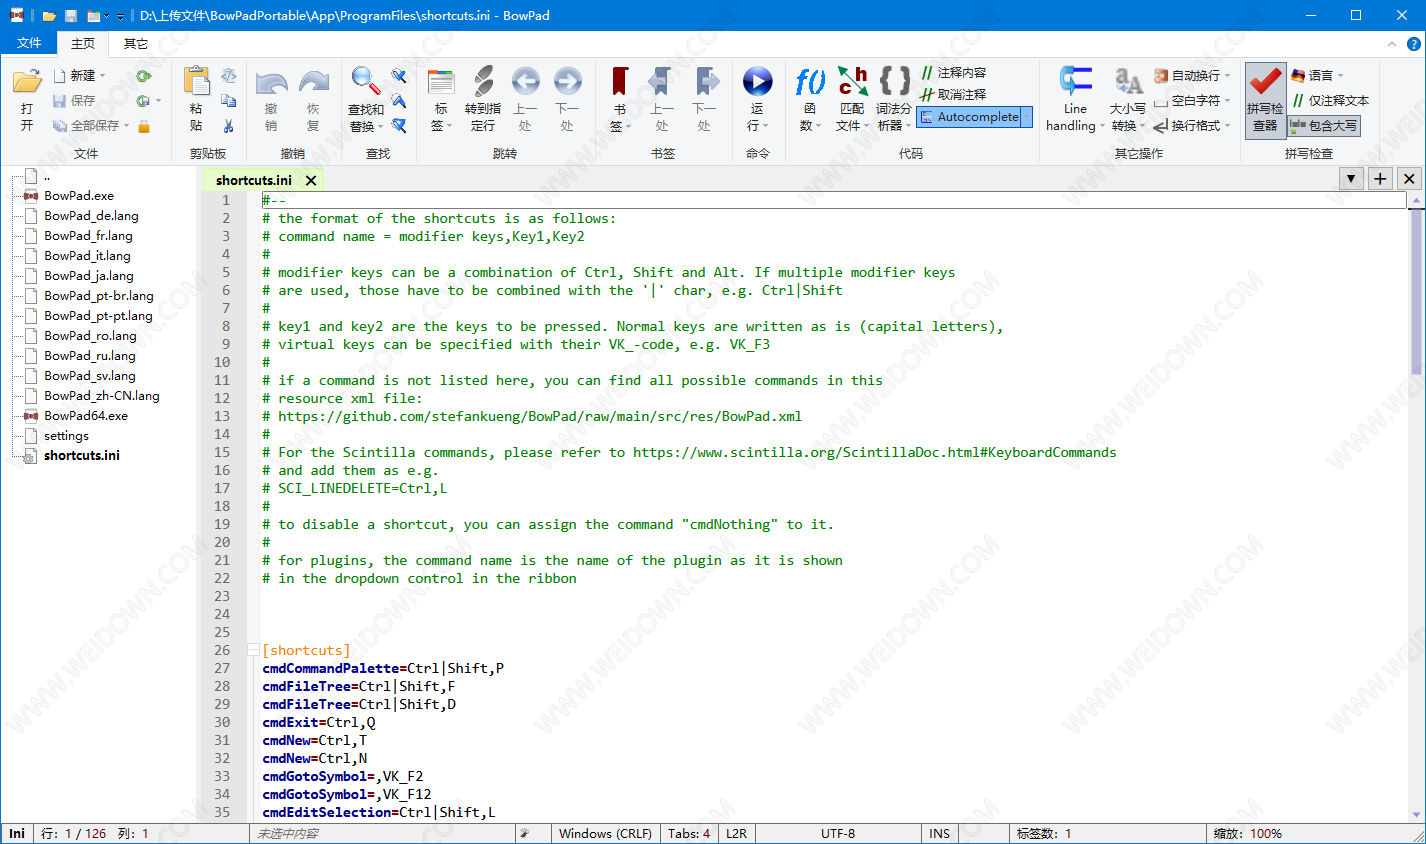Click Windows (CRLF) in the status bar

tap(605, 833)
